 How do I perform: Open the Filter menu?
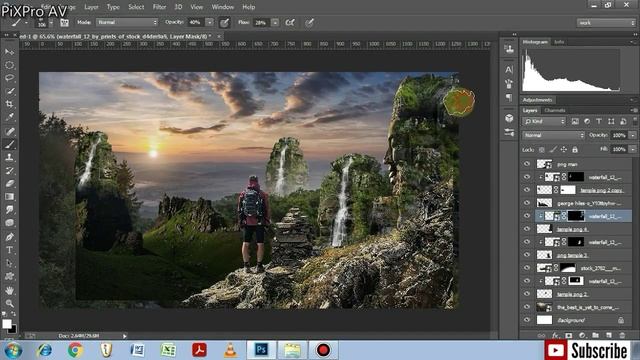[x=159, y=7]
